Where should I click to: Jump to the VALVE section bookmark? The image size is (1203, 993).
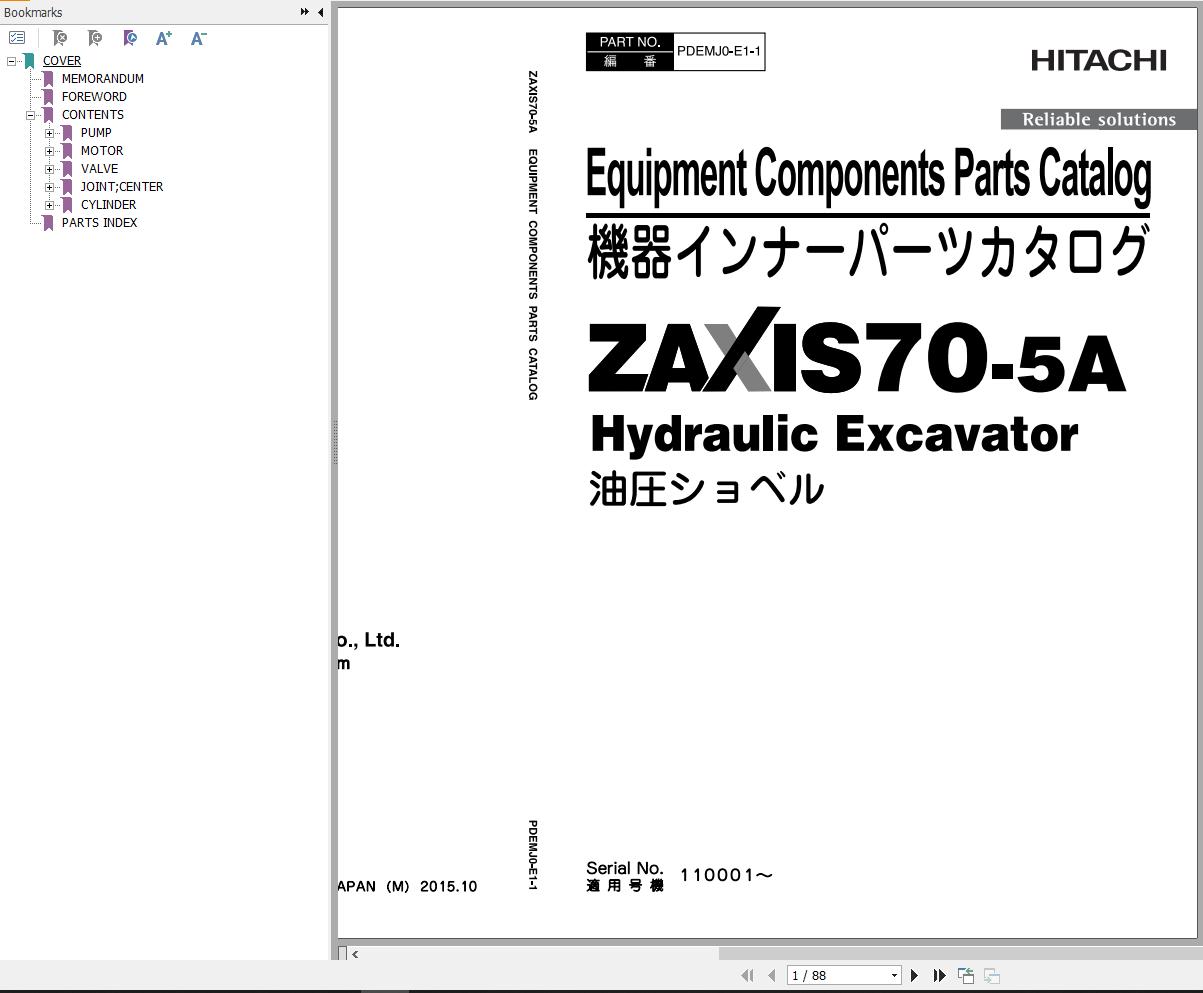coord(99,169)
